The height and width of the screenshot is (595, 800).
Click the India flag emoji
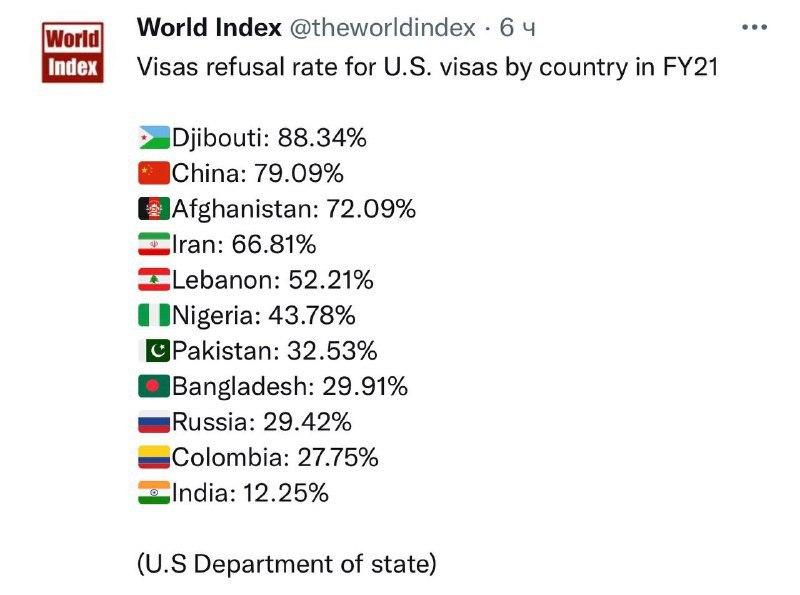(x=154, y=493)
